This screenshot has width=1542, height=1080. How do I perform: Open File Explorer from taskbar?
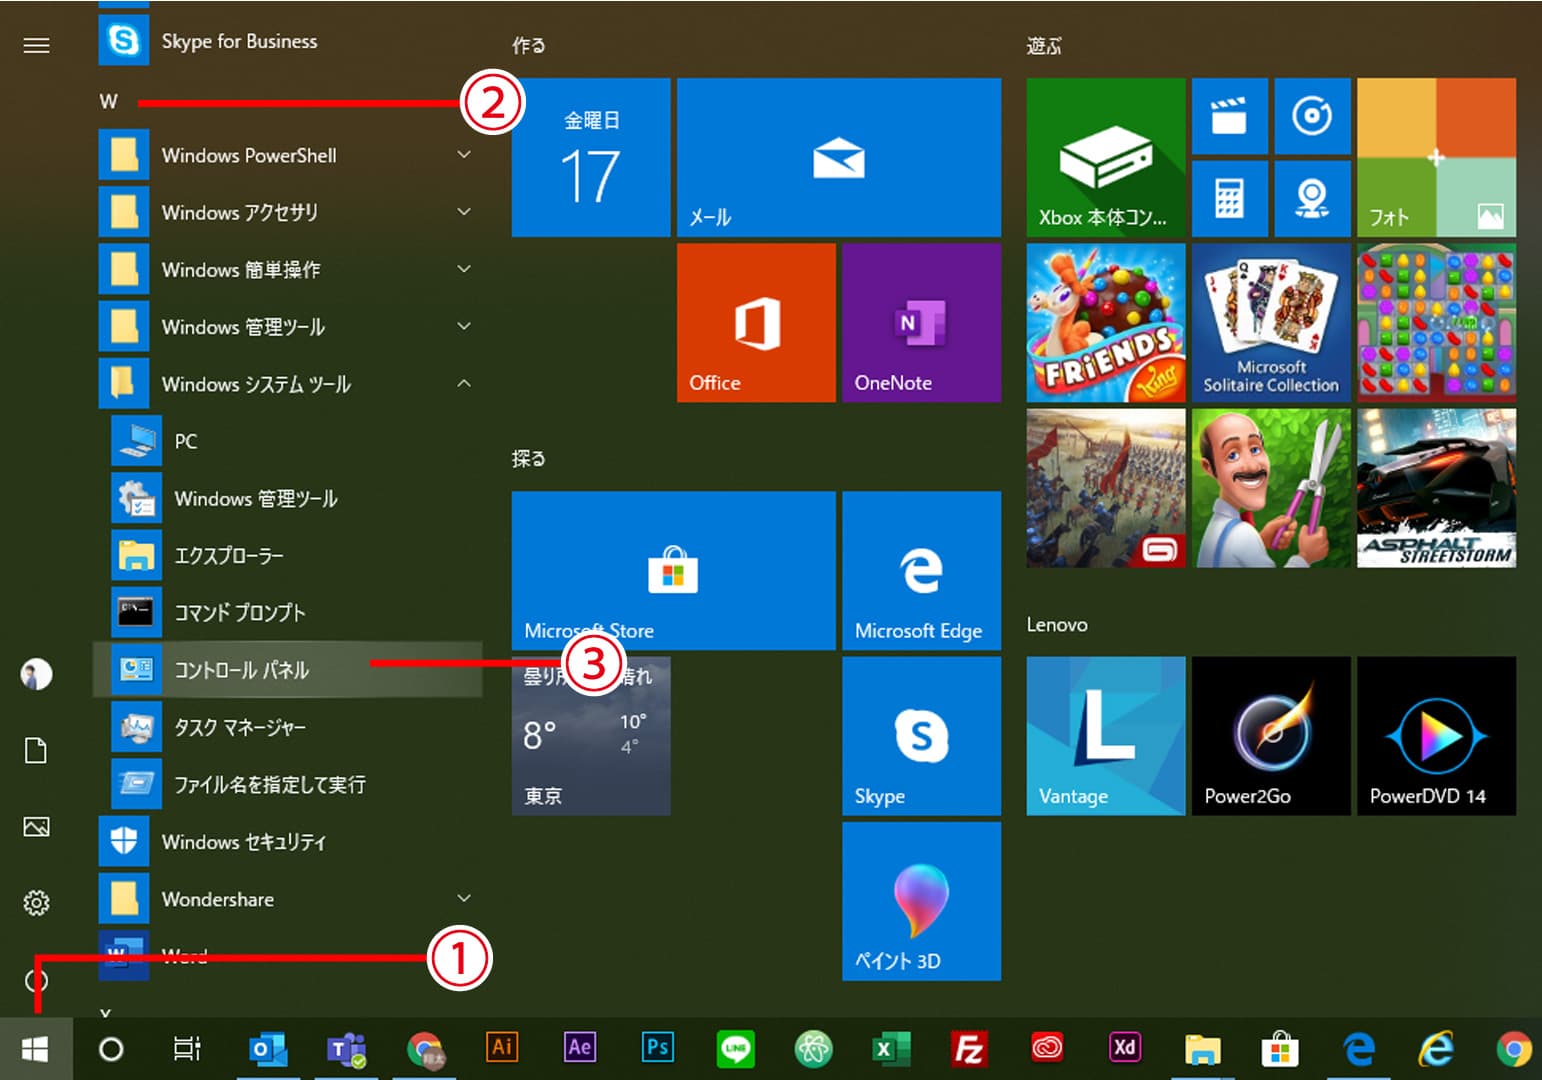(x=1202, y=1049)
